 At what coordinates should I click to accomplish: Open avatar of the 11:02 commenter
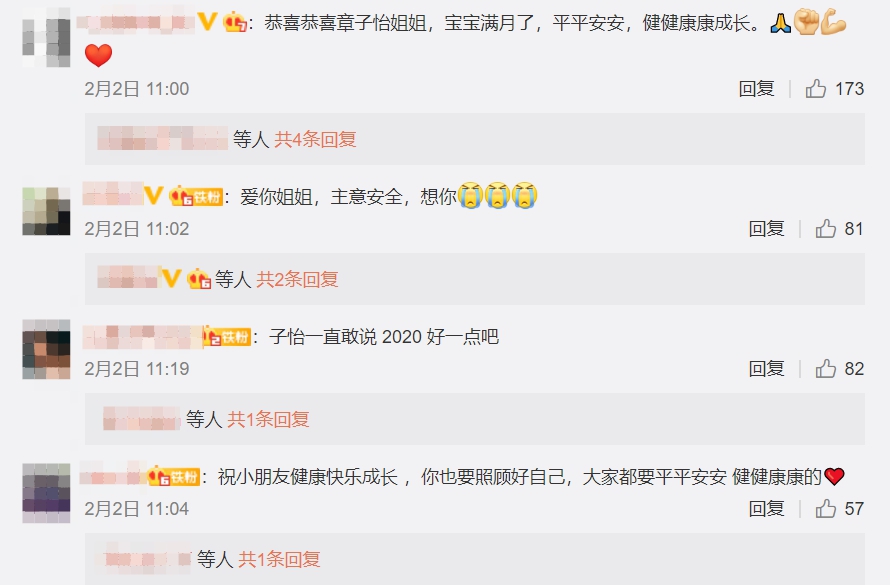46,211
